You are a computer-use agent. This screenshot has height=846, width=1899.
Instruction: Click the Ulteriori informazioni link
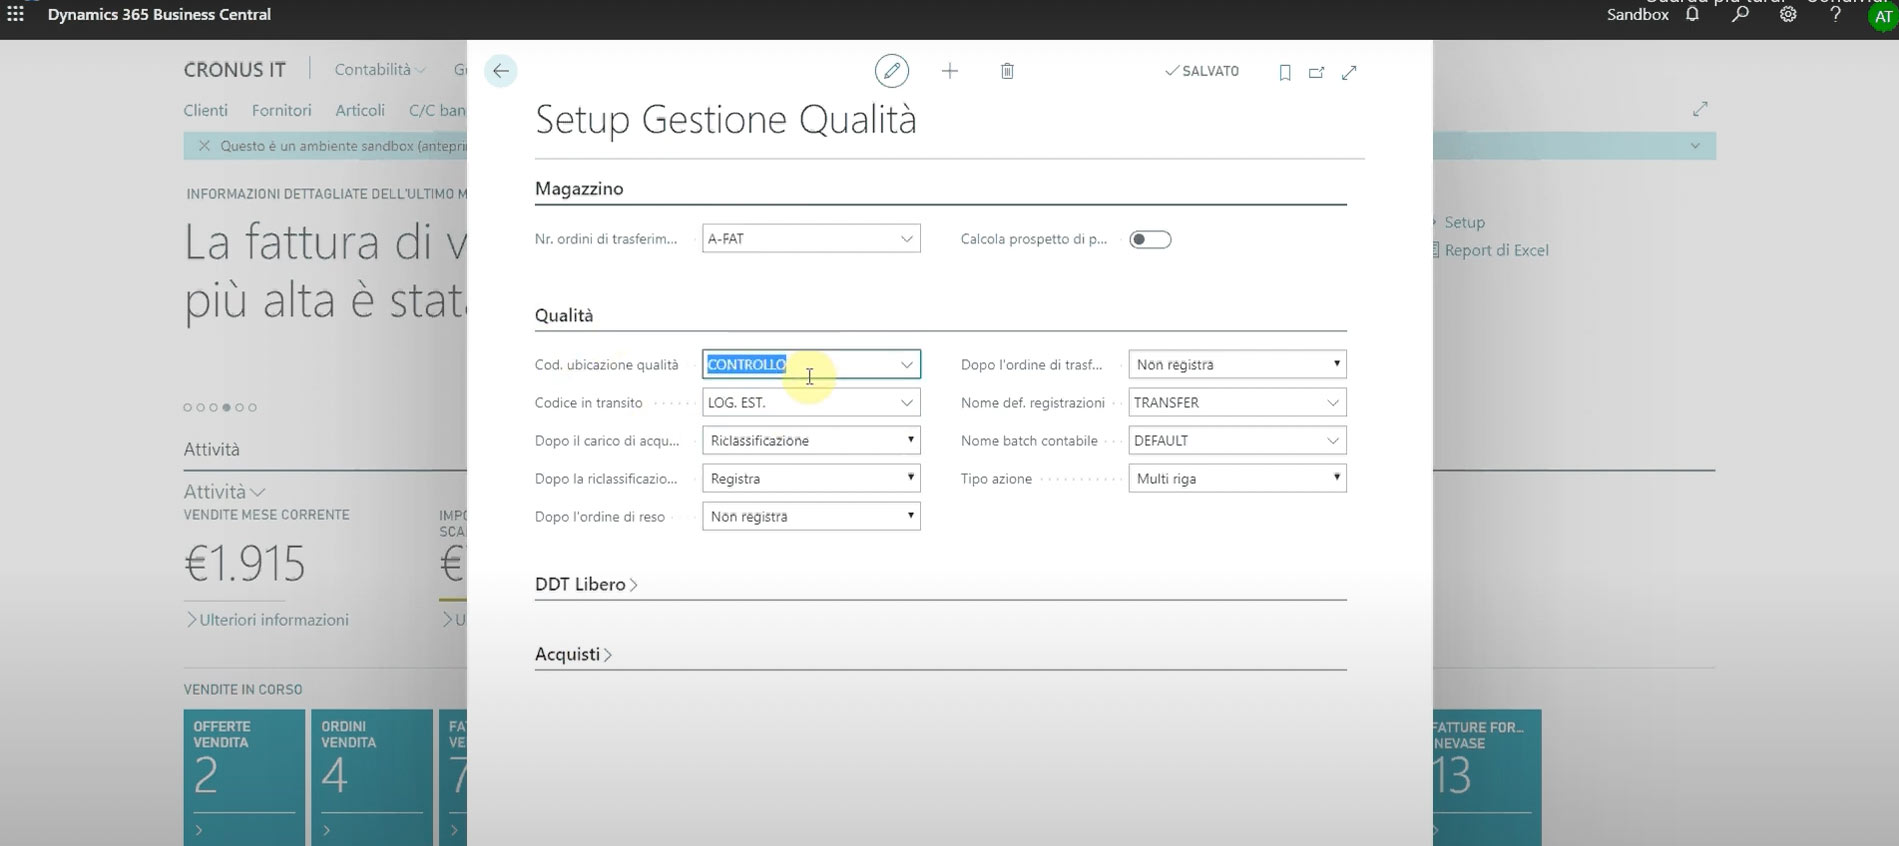[273, 620]
